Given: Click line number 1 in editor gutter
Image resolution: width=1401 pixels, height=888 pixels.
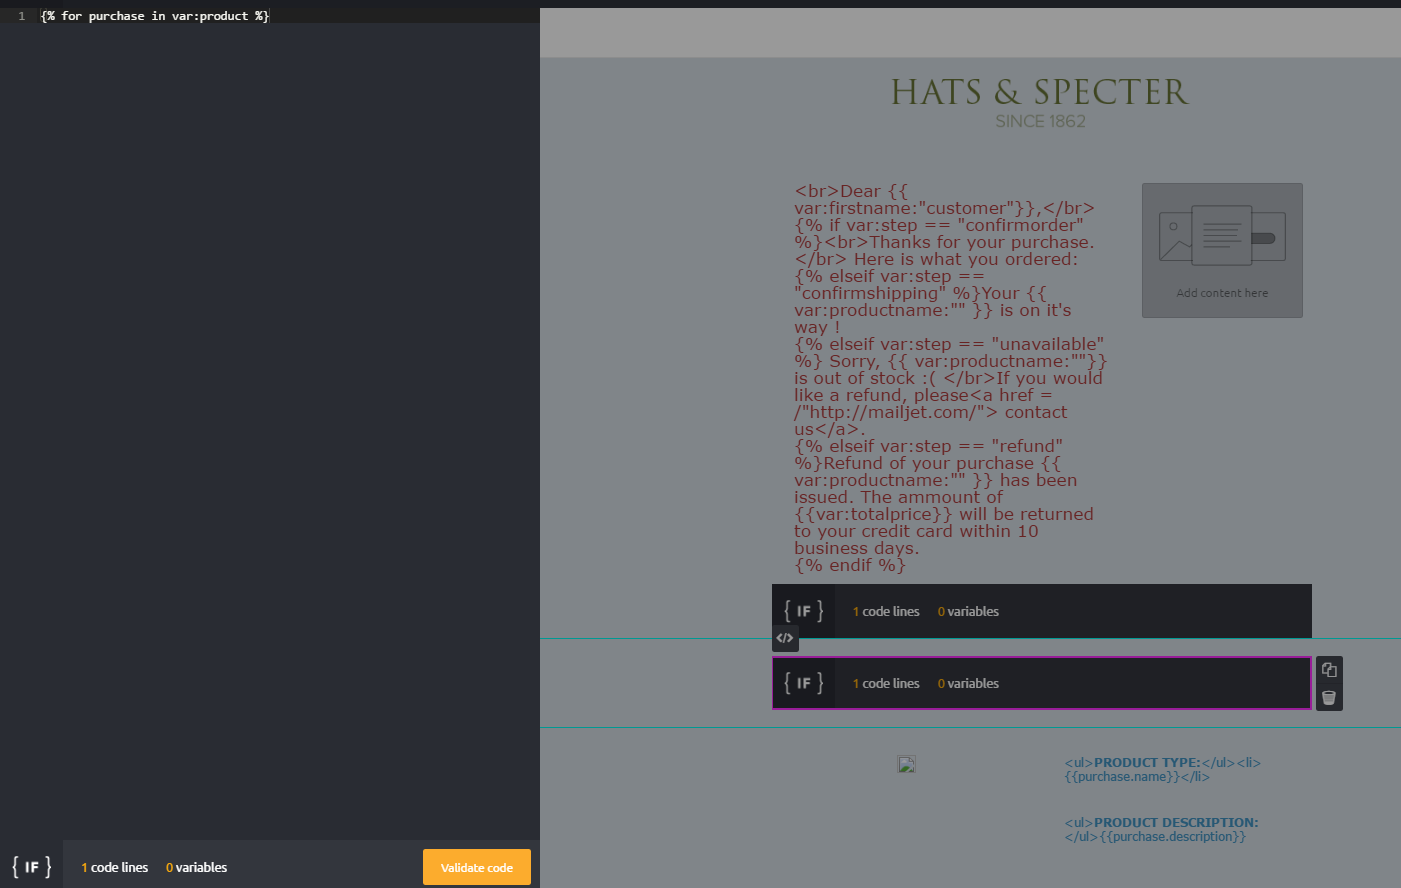Looking at the screenshot, I should tap(21, 16).
